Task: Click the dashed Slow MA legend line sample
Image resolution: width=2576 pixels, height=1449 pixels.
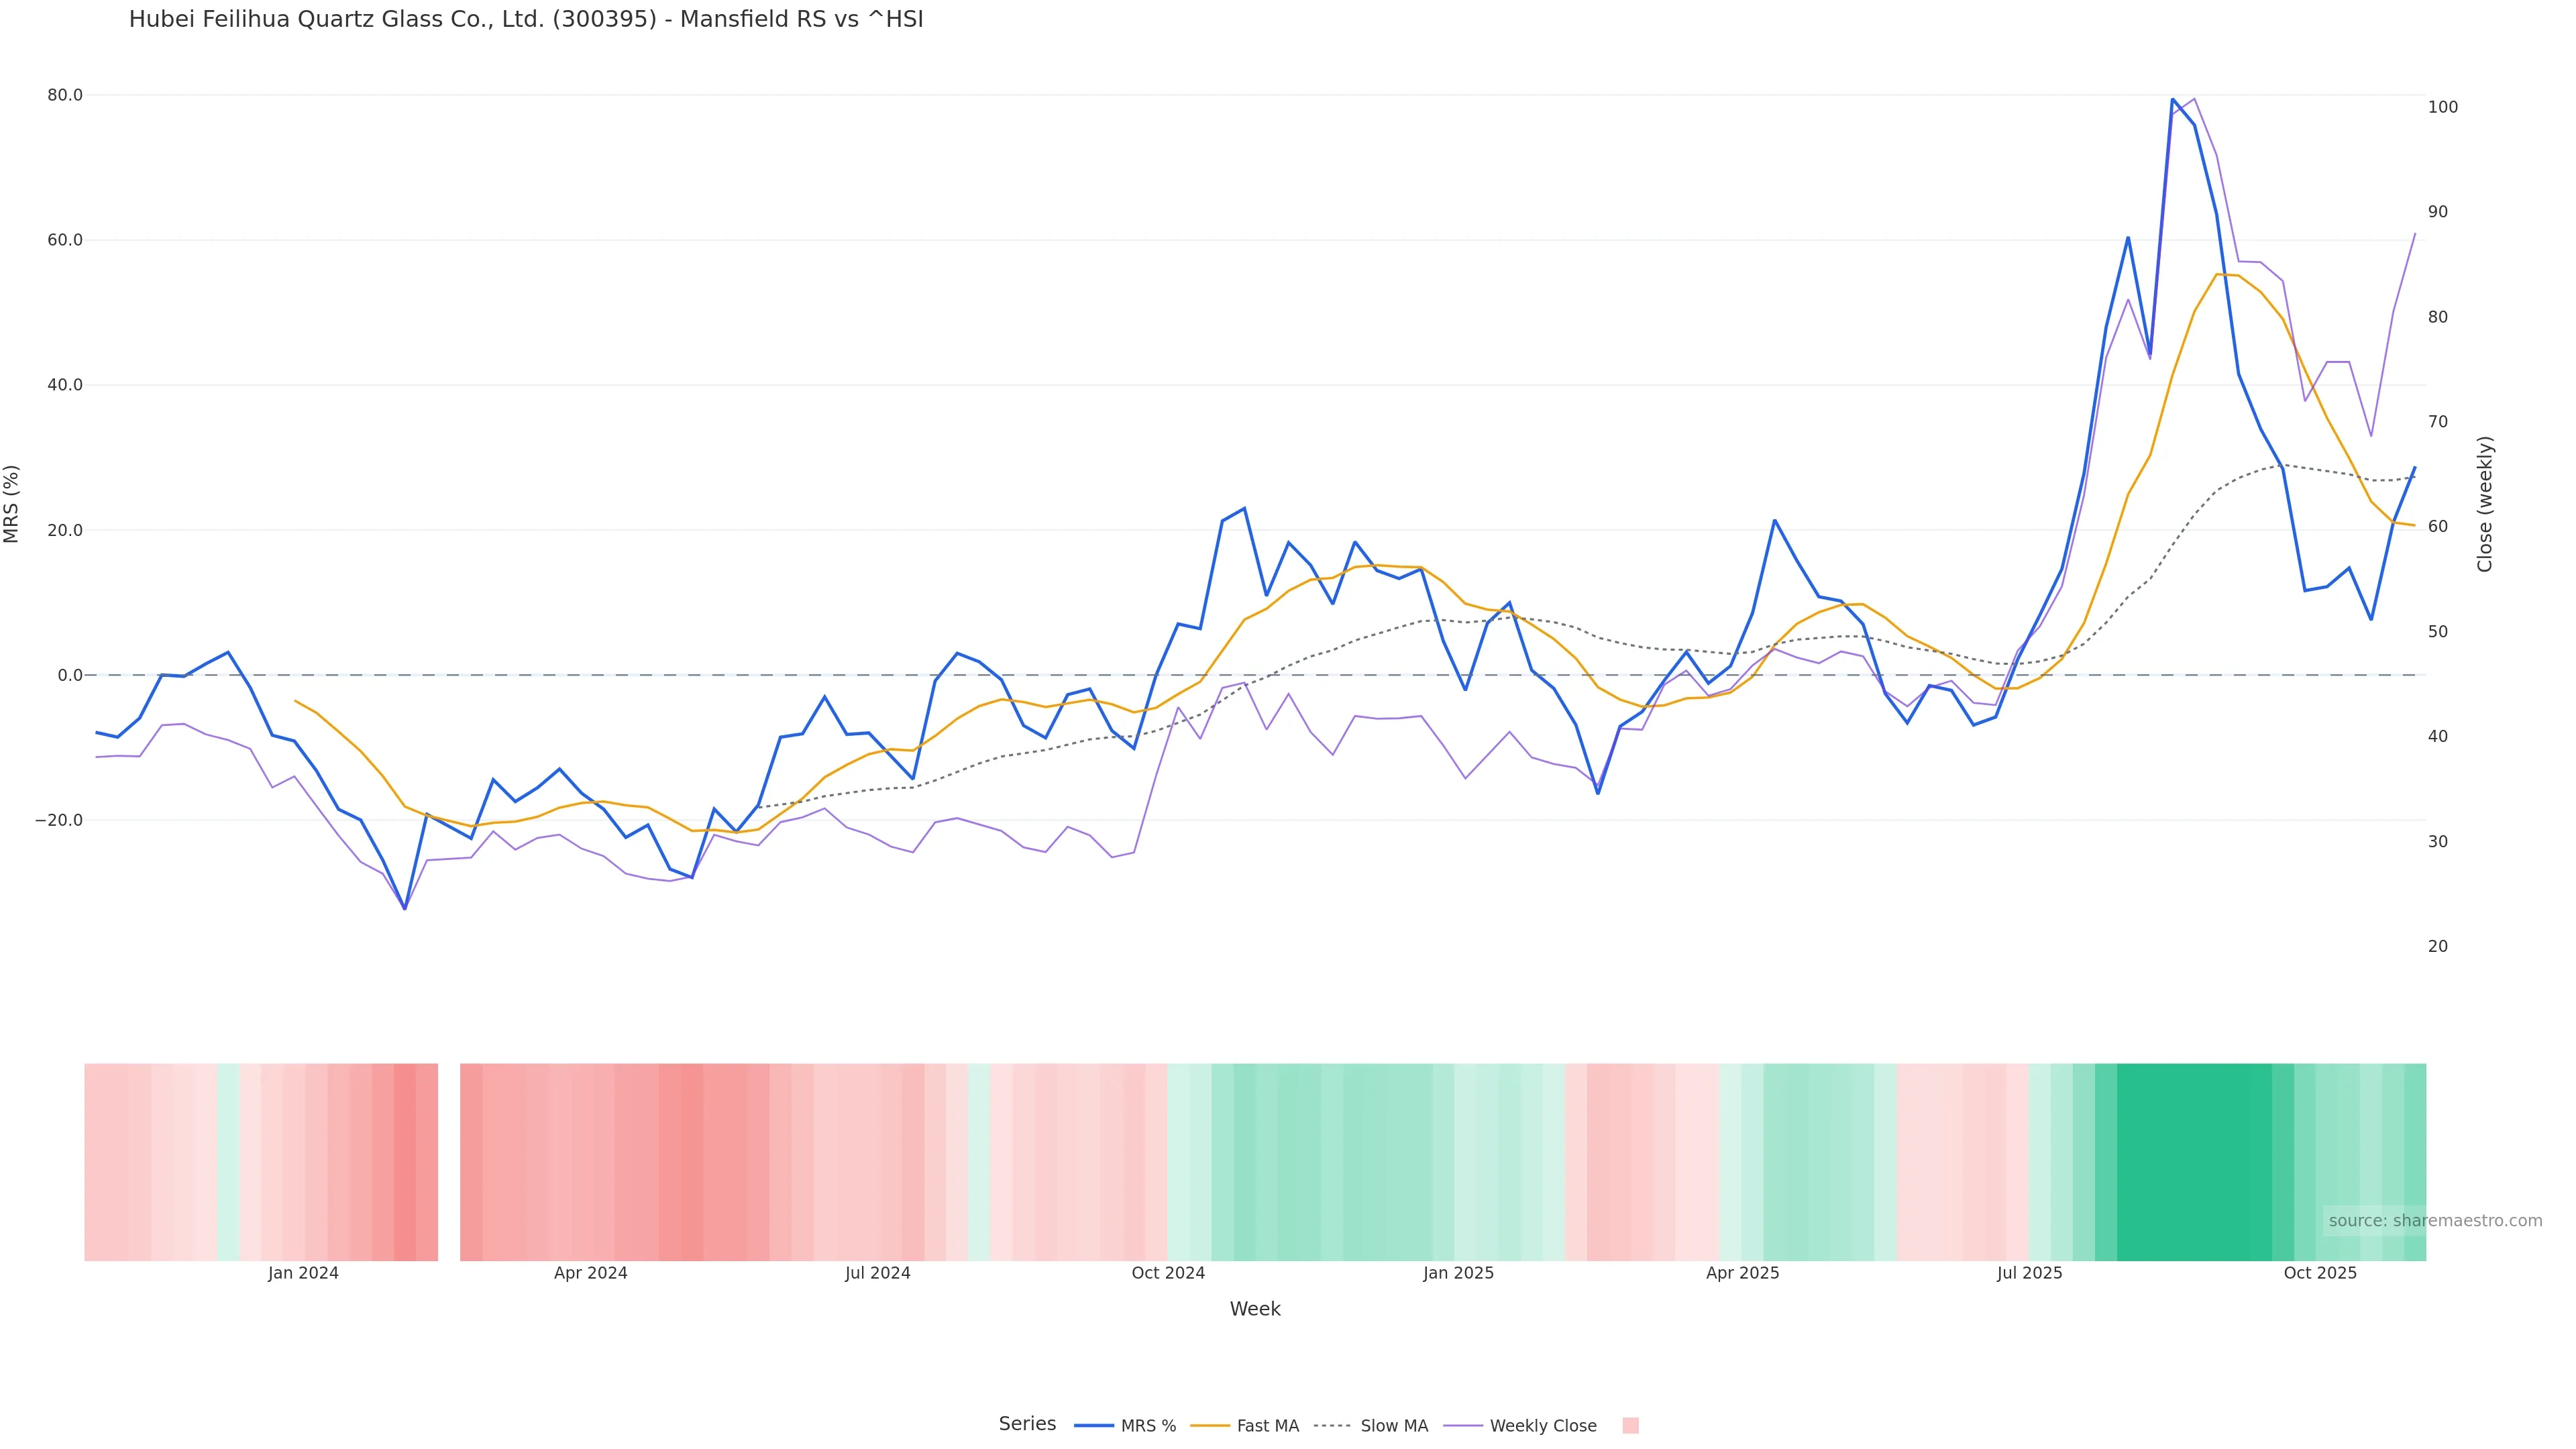Action: click(1333, 1426)
